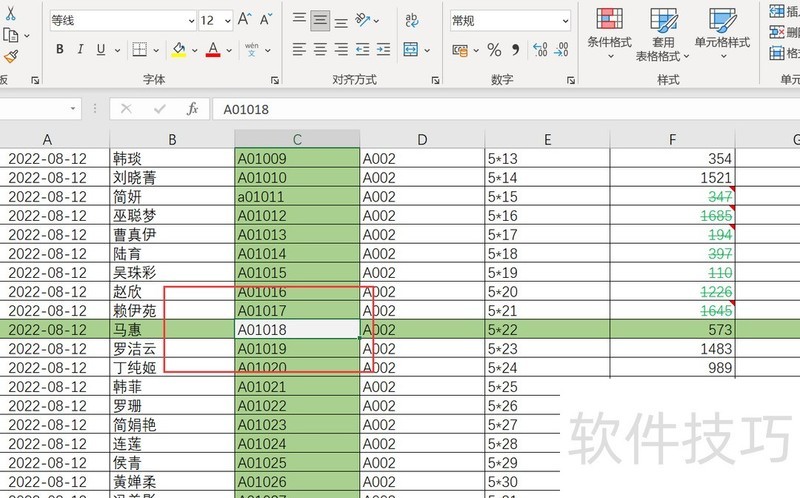The height and width of the screenshot is (498, 800).
Task: Select column B header
Action: coord(172,139)
